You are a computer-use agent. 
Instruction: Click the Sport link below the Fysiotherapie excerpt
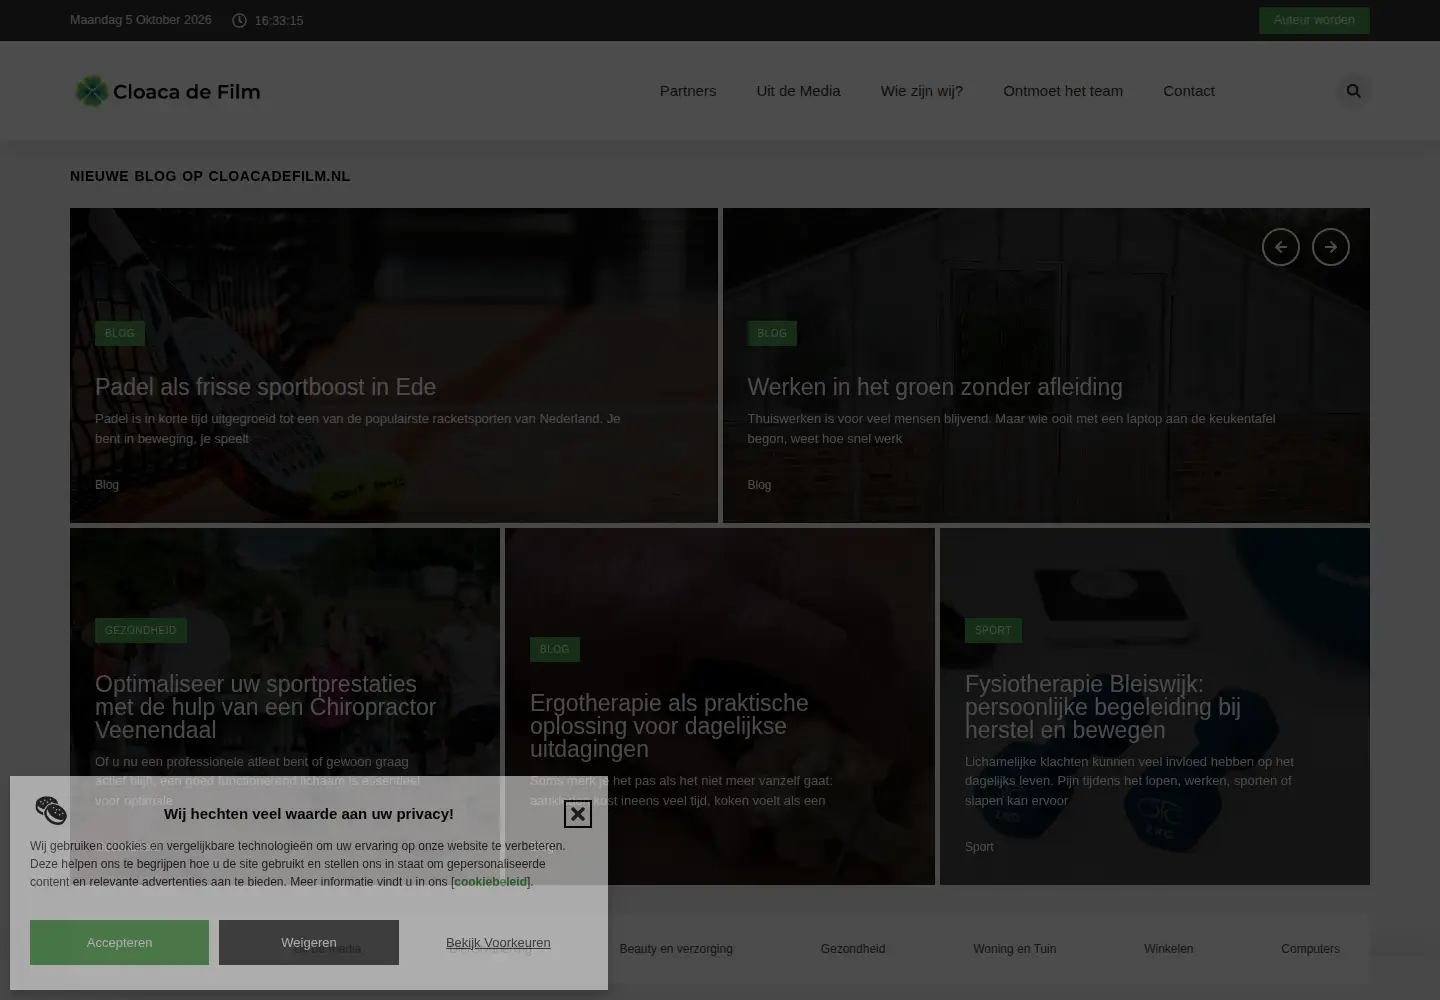tap(980, 847)
